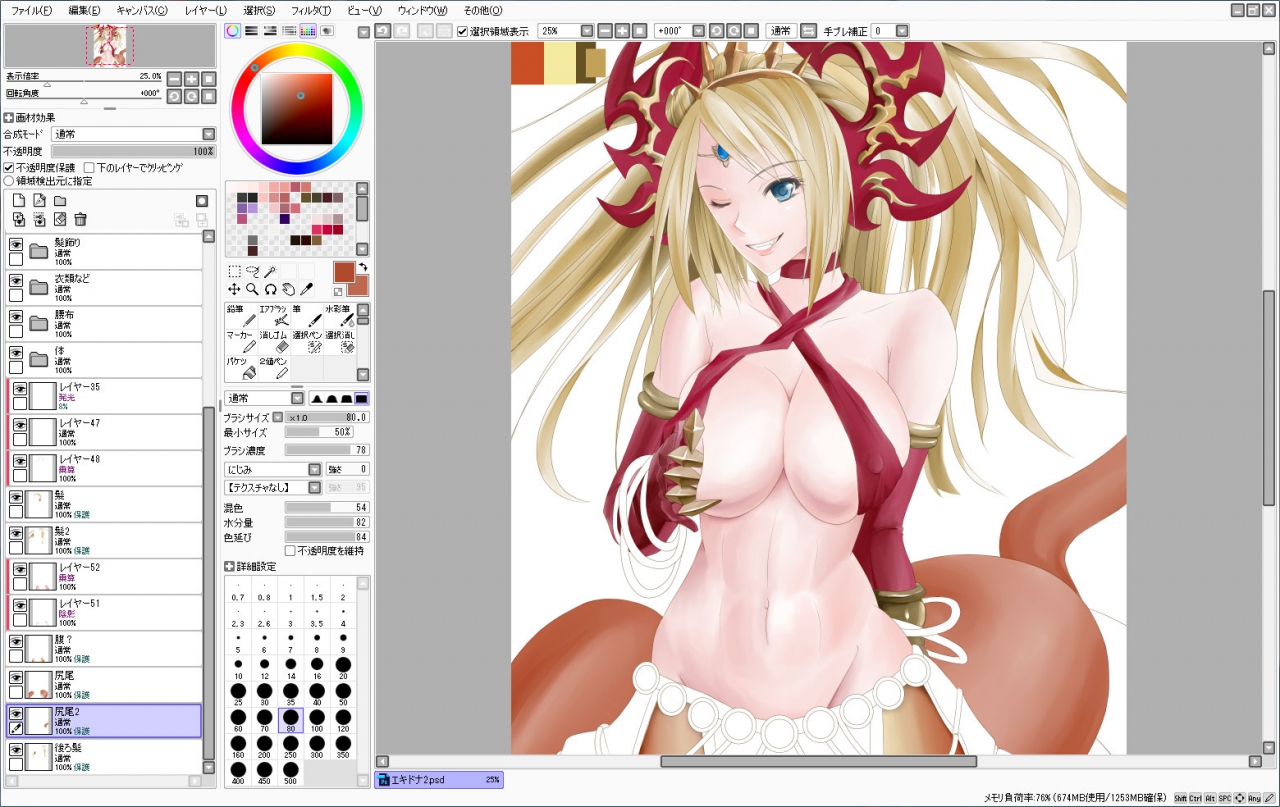This screenshot has height=807, width=1280.
Task: Select the 水彩筆 (watercolor) tool
Action: pyautogui.click(x=339, y=315)
